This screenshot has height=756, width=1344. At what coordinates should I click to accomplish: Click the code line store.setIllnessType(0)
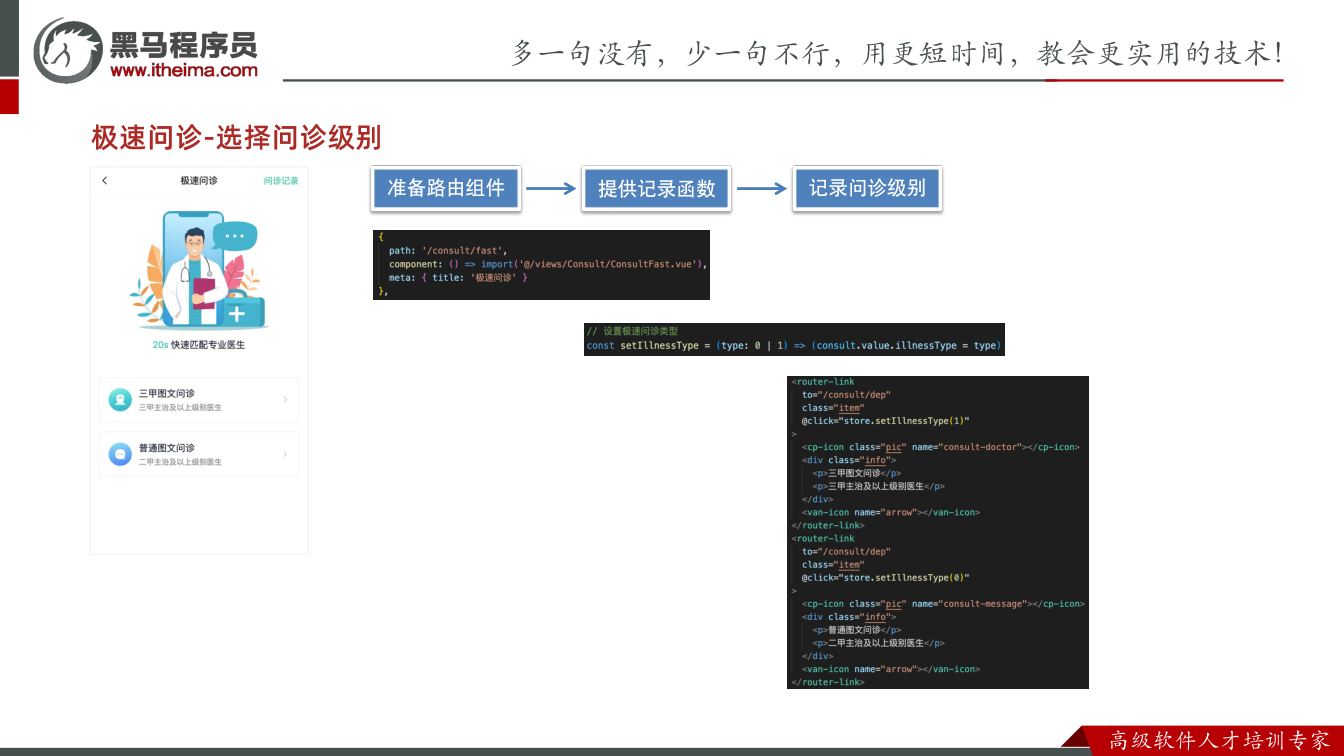tap(886, 578)
